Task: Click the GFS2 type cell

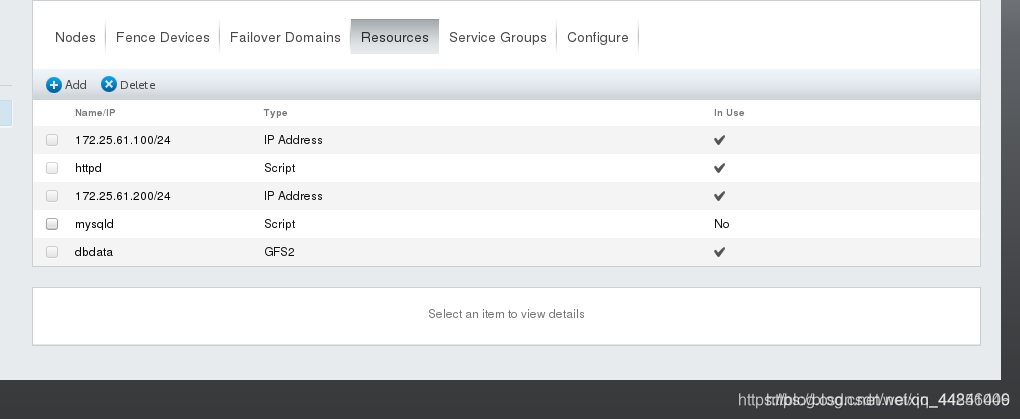Action: tap(279, 252)
